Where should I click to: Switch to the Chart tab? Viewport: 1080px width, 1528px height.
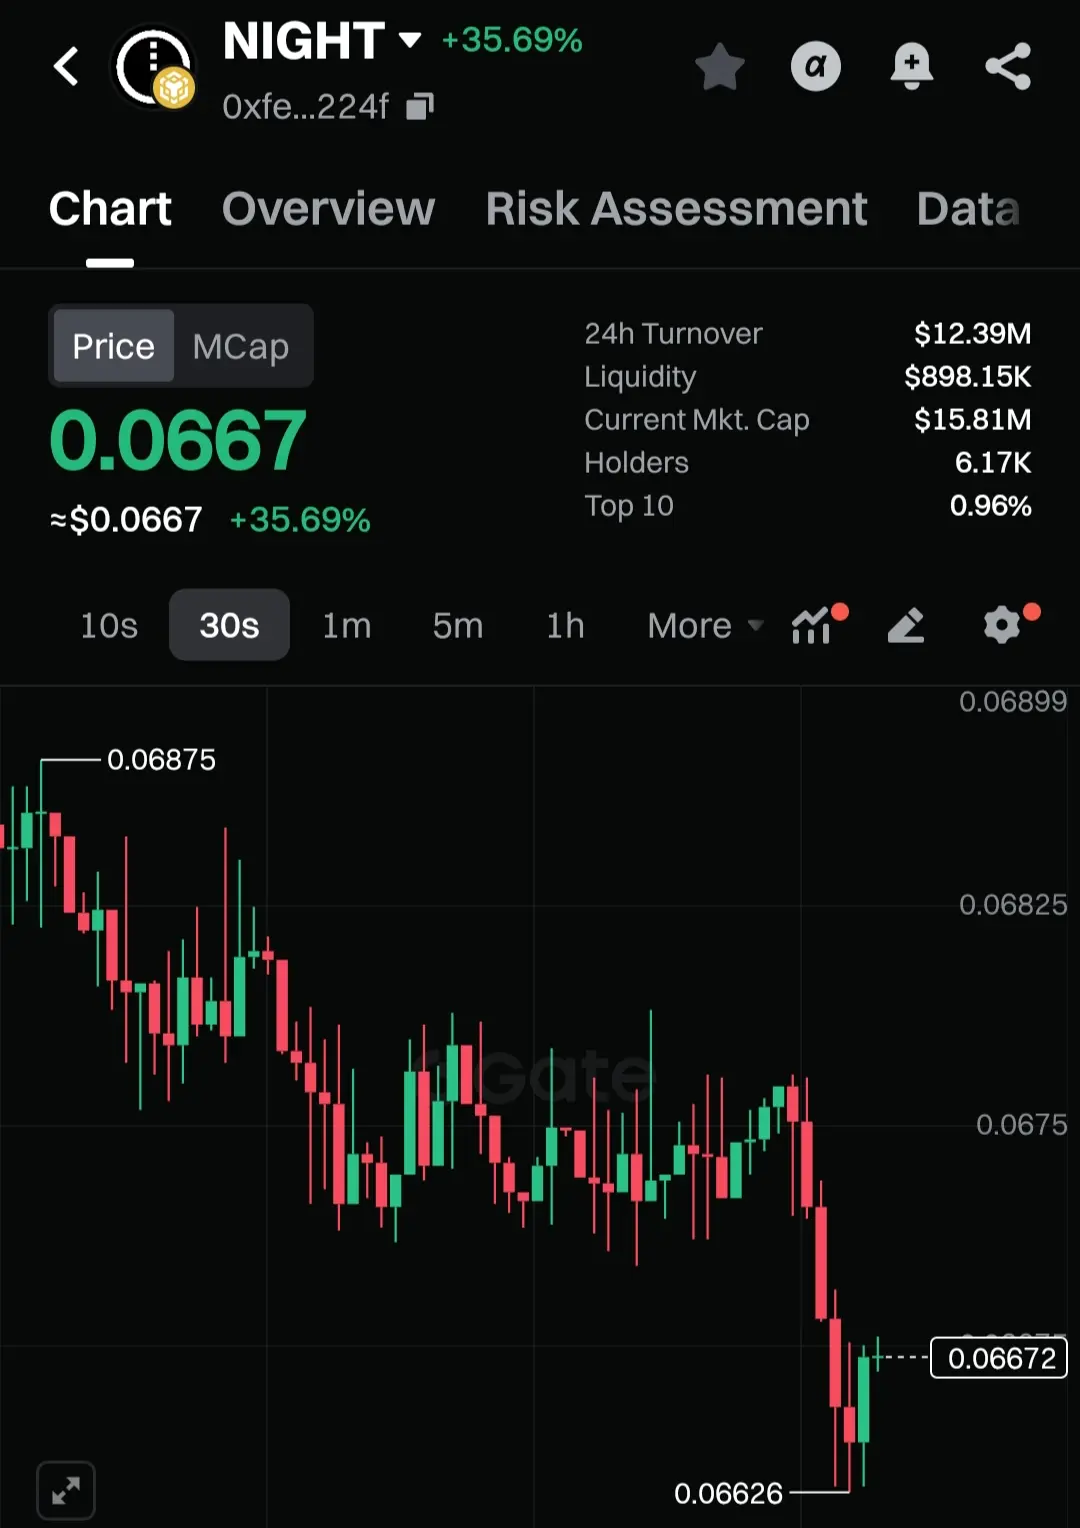click(x=110, y=209)
